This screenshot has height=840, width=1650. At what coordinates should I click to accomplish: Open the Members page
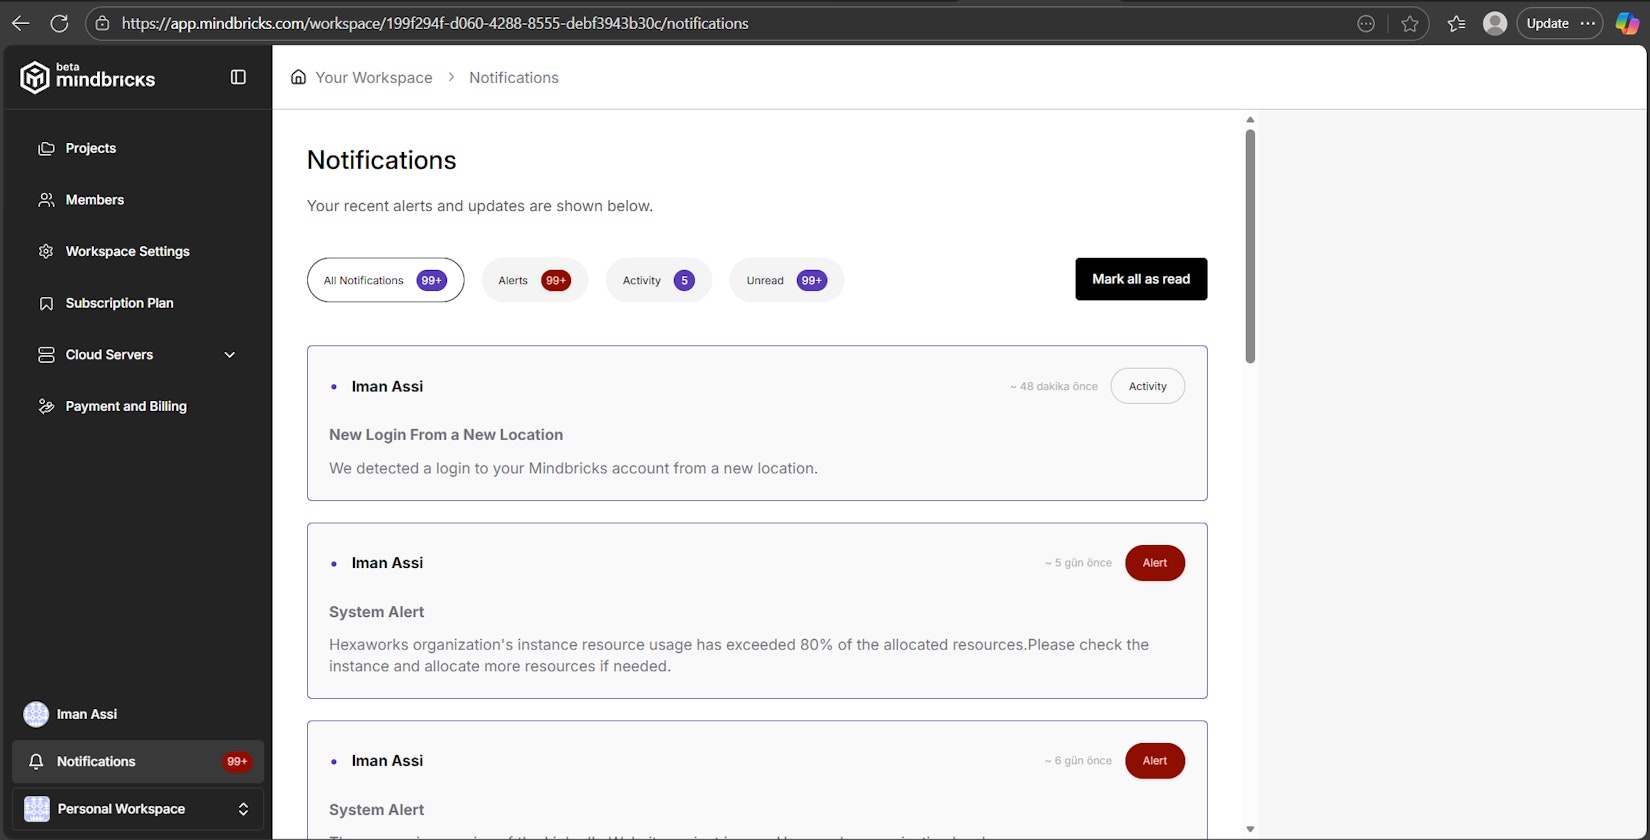[x=94, y=200]
